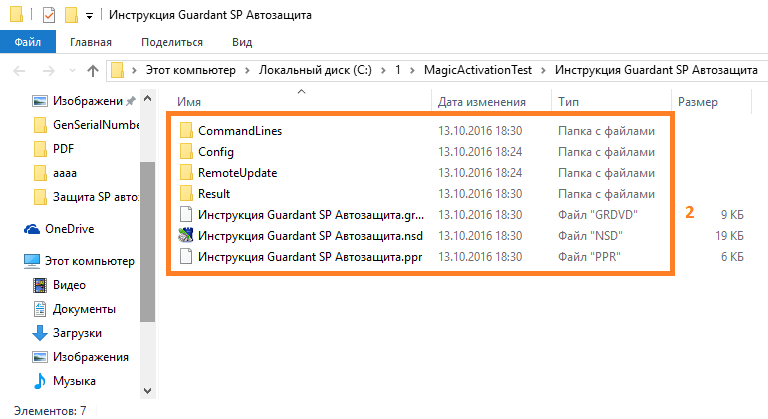Switch to the Вид ribbon tab
The width and height of the screenshot is (768, 419).
[x=242, y=42]
